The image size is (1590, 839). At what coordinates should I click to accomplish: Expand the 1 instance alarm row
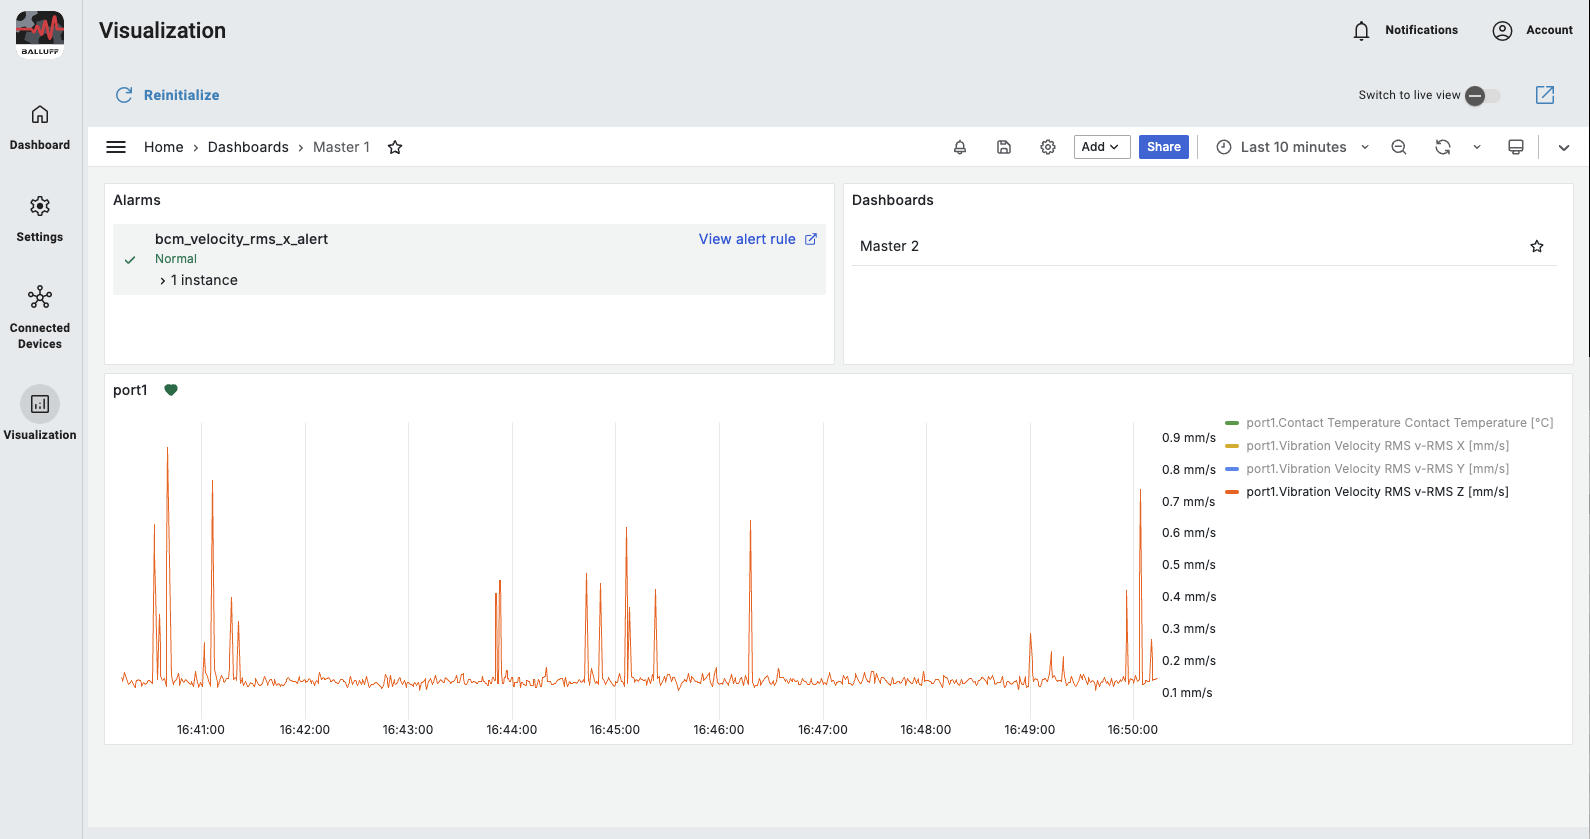point(198,281)
